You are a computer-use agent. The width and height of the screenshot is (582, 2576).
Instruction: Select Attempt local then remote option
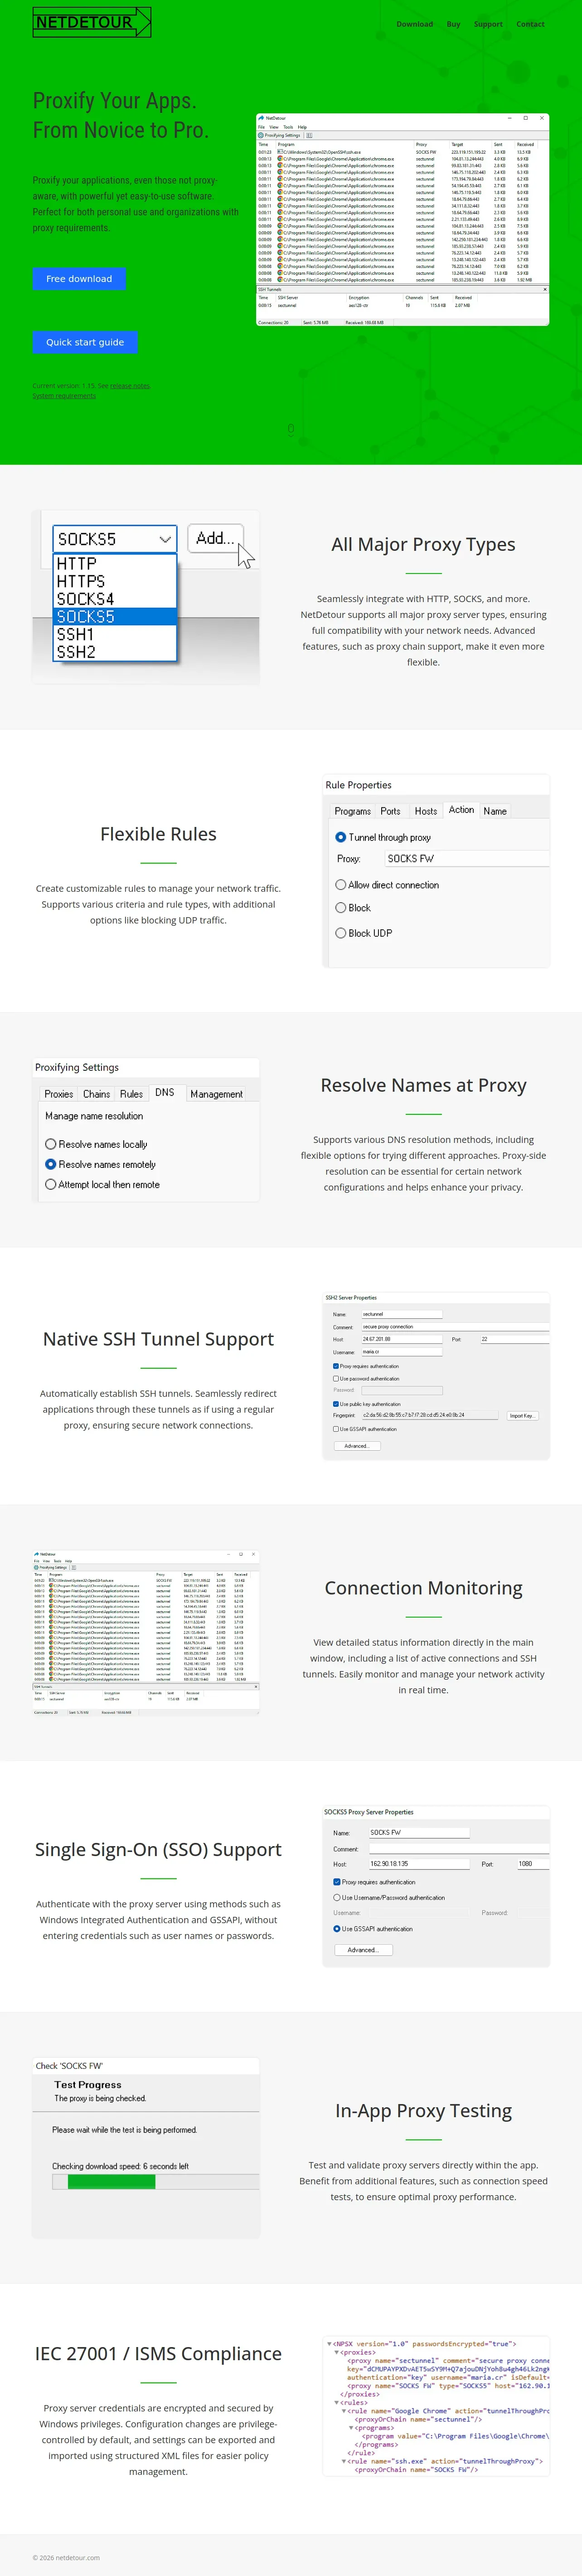[x=51, y=1184]
